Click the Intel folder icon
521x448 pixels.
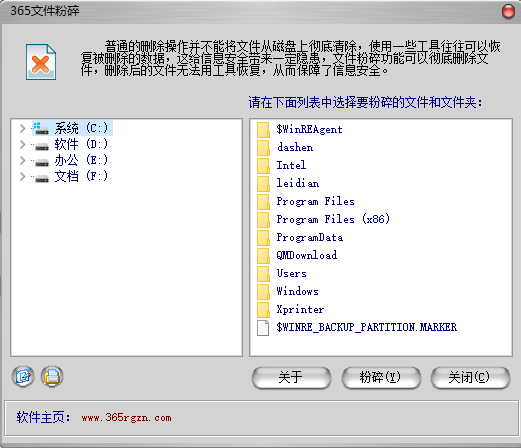click(x=263, y=166)
